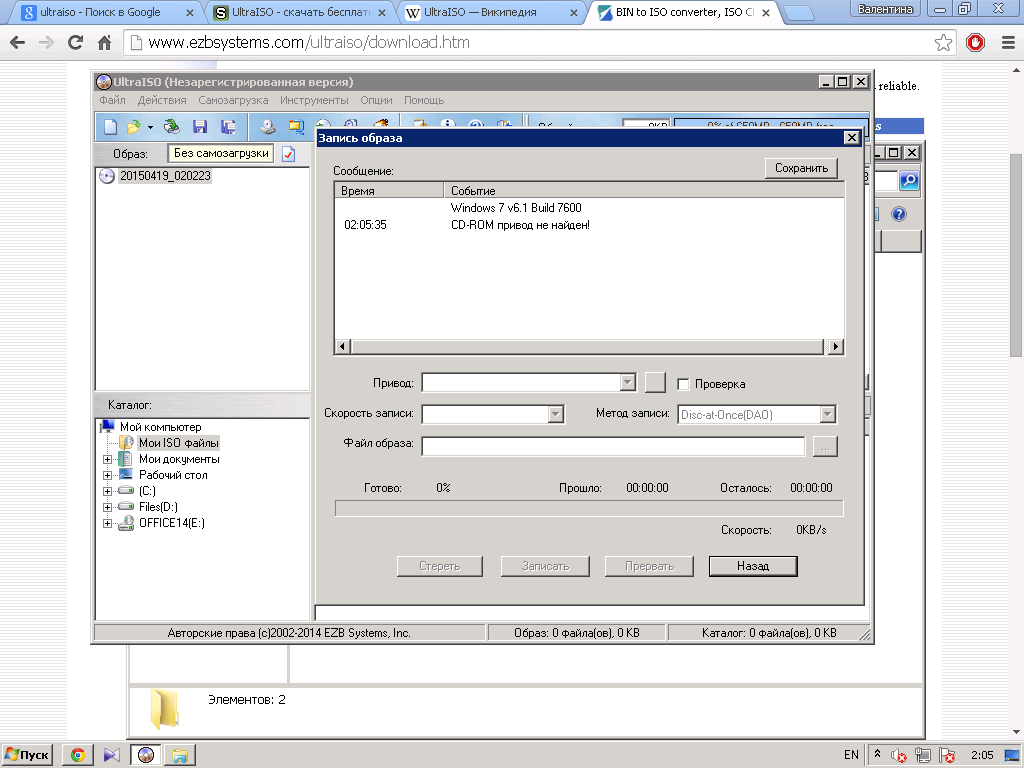Bookmark the page with the star icon
Viewport: 1024px width, 768px height.
[x=943, y=43]
